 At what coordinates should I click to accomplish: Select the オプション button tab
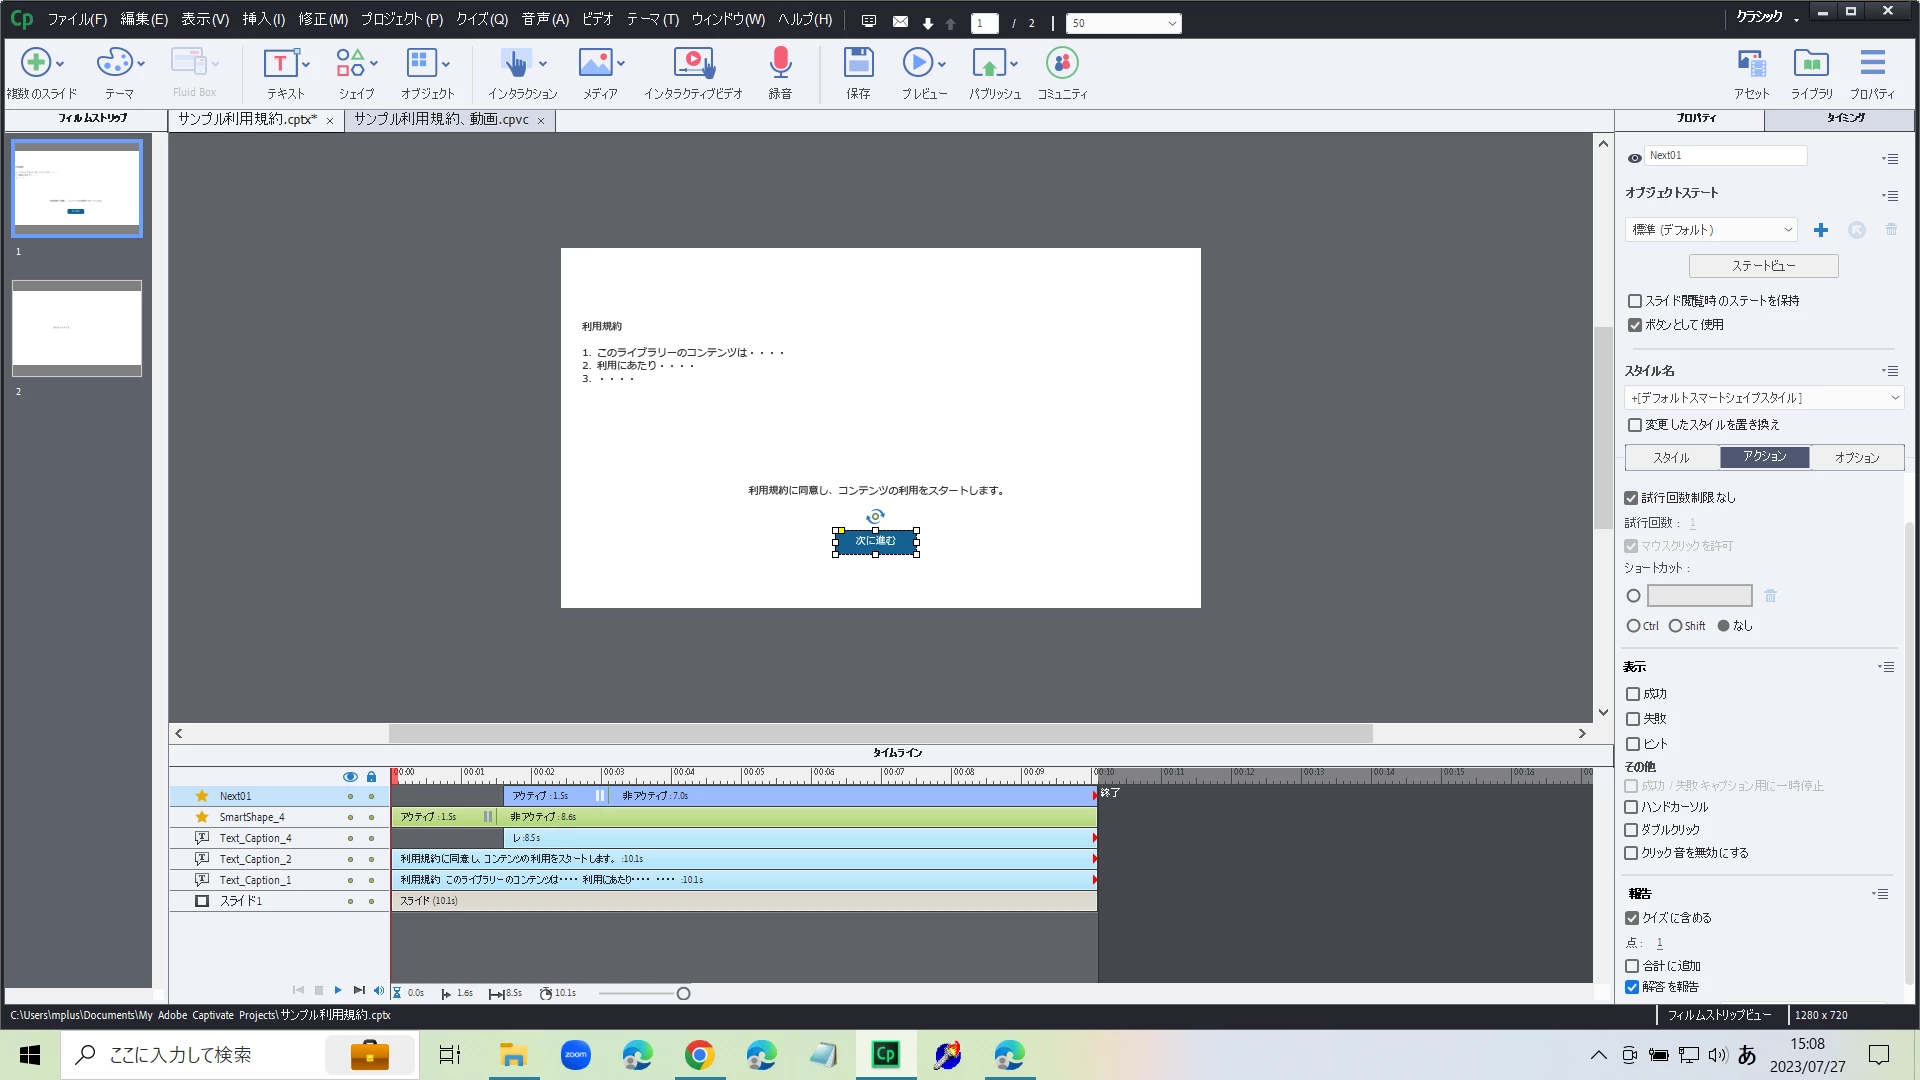coord(1857,458)
